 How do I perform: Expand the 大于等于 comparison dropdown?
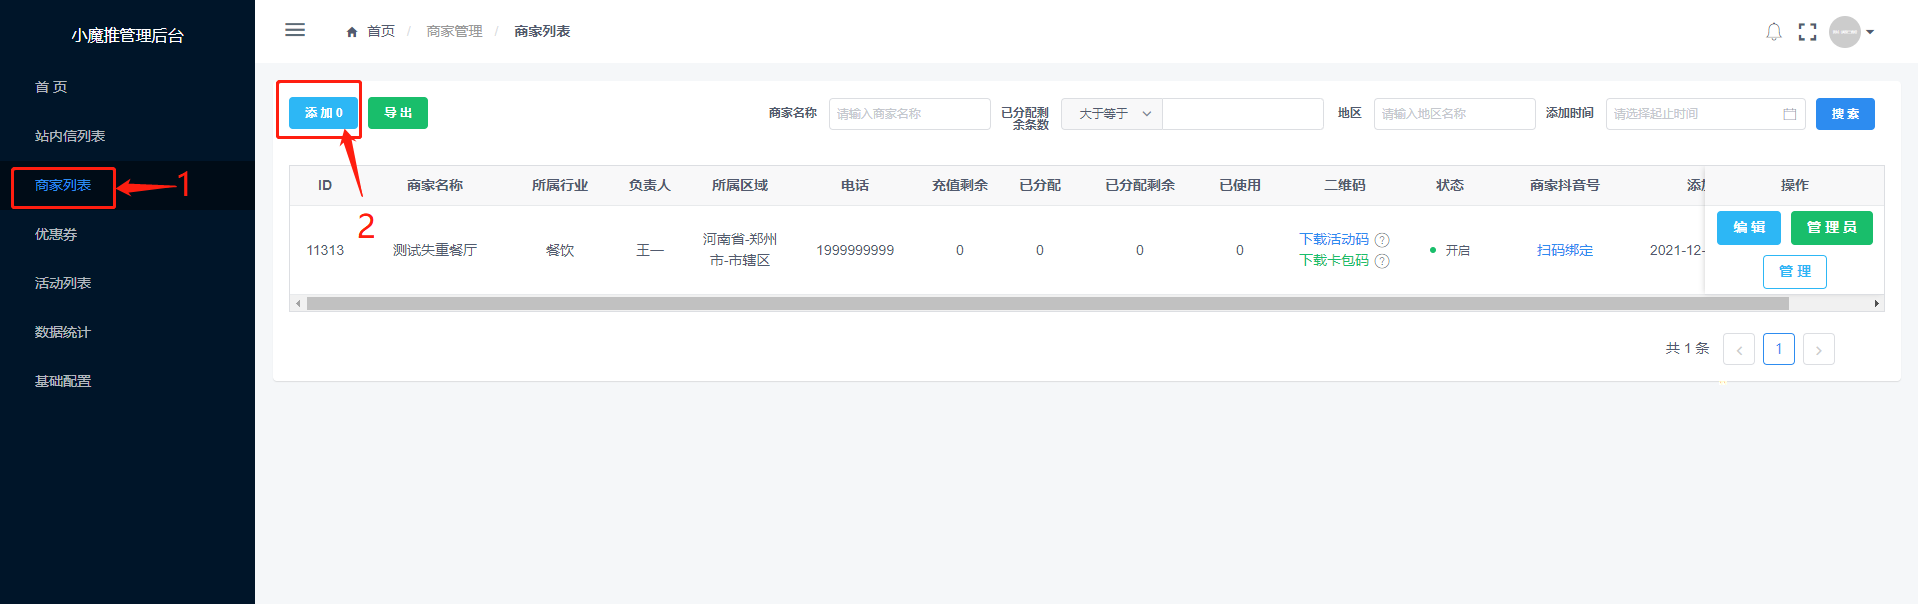1112,114
